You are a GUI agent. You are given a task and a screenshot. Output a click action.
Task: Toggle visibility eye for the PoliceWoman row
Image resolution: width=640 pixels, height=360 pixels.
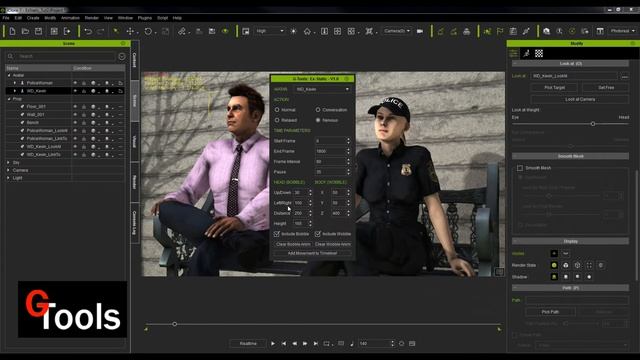(75, 83)
